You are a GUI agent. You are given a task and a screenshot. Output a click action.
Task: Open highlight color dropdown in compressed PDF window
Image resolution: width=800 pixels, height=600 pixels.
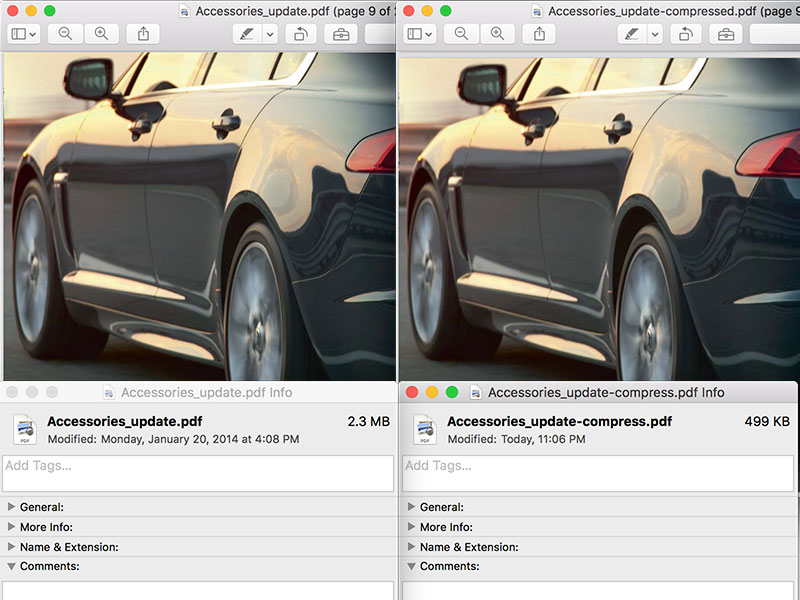(x=655, y=34)
